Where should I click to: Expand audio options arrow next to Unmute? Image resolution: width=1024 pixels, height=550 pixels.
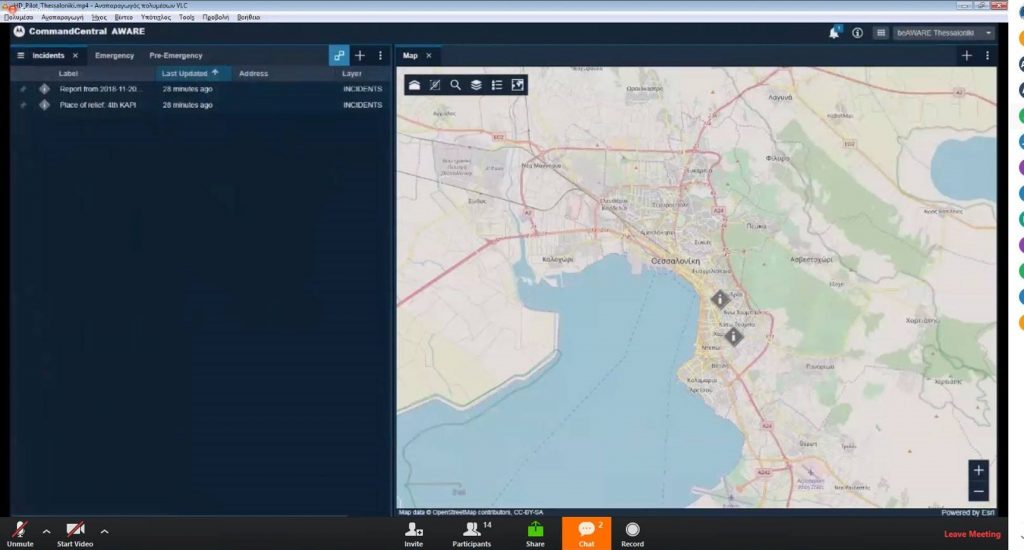[x=46, y=532]
